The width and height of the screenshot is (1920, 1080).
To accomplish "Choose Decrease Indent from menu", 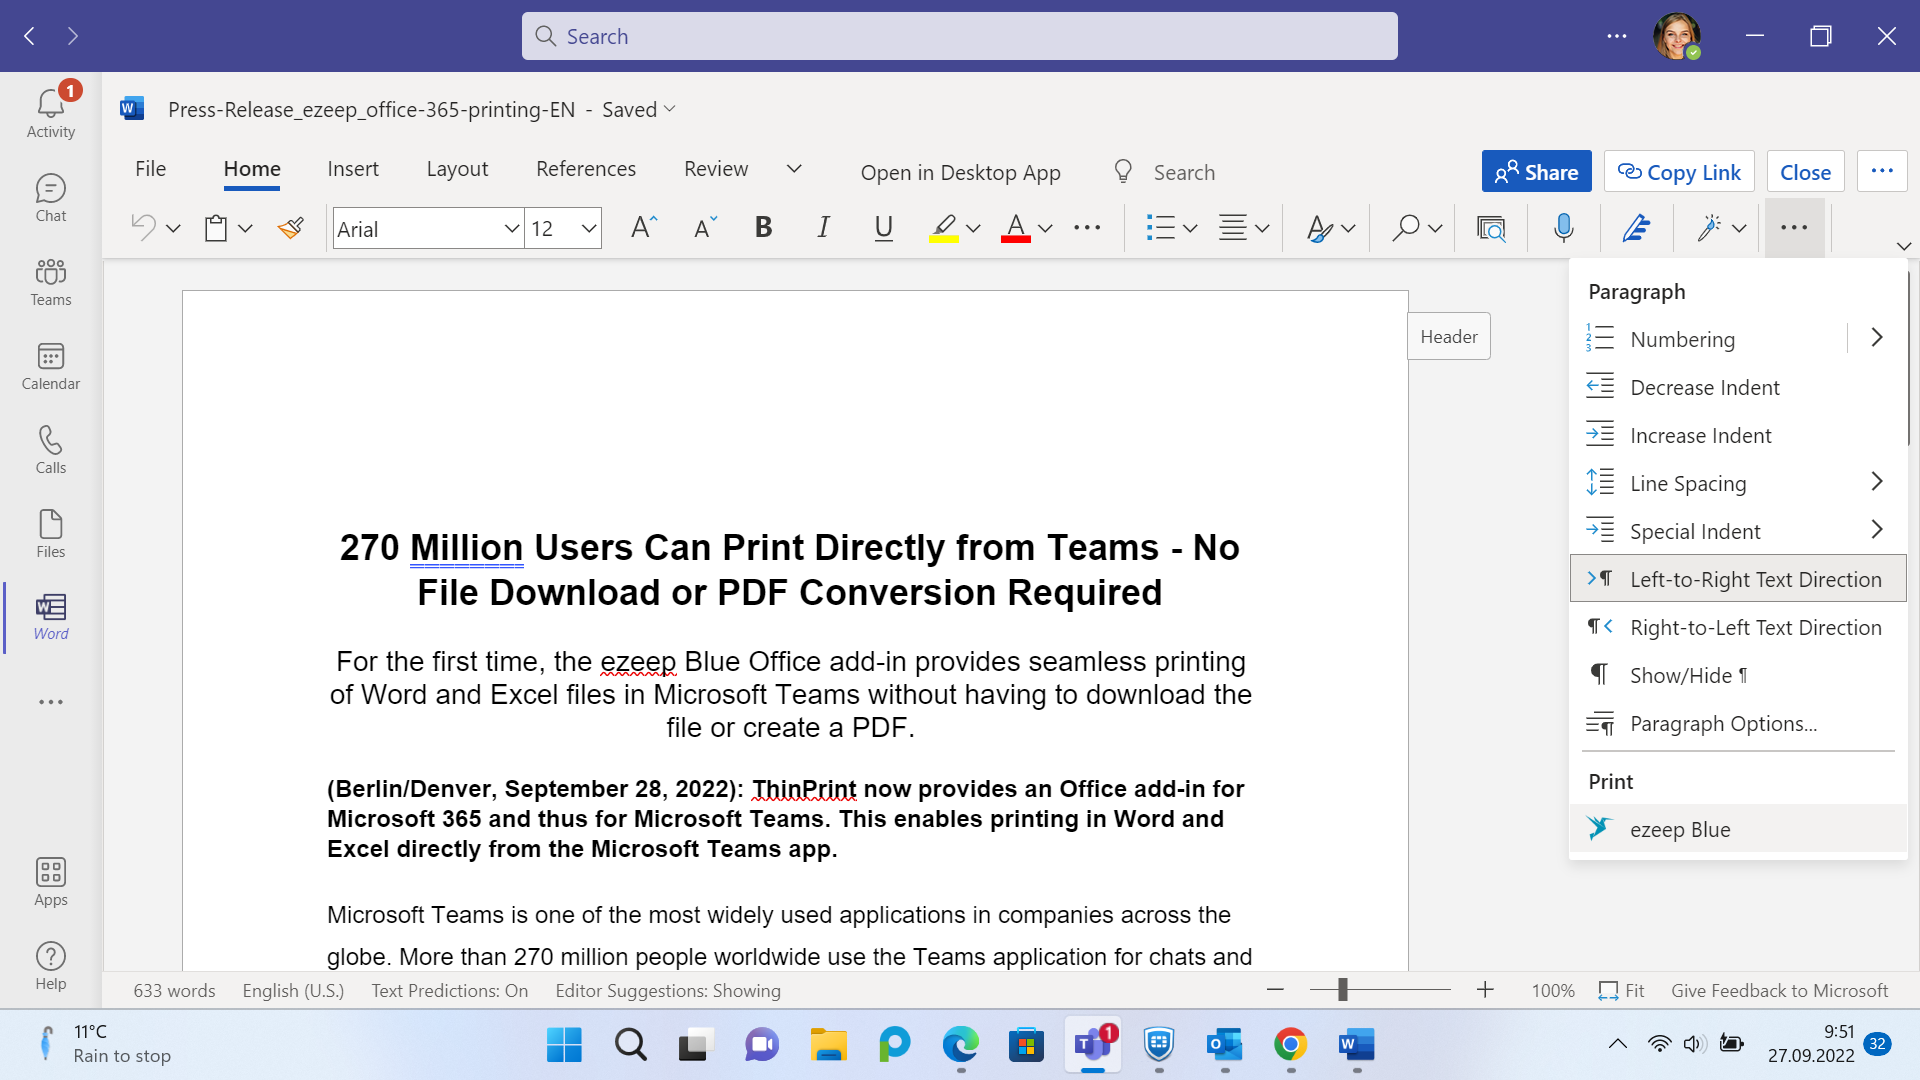I will pos(1738,387).
